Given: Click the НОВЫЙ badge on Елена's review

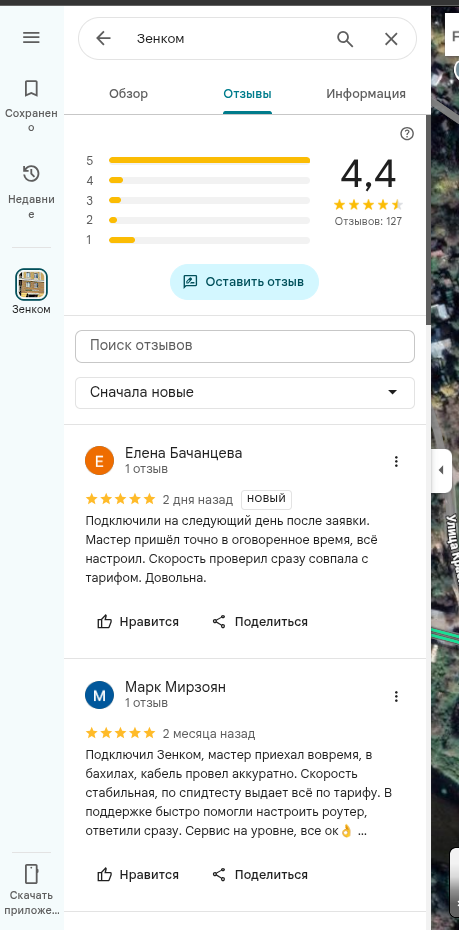Looking at the screenshot, I should click(266, 499).
